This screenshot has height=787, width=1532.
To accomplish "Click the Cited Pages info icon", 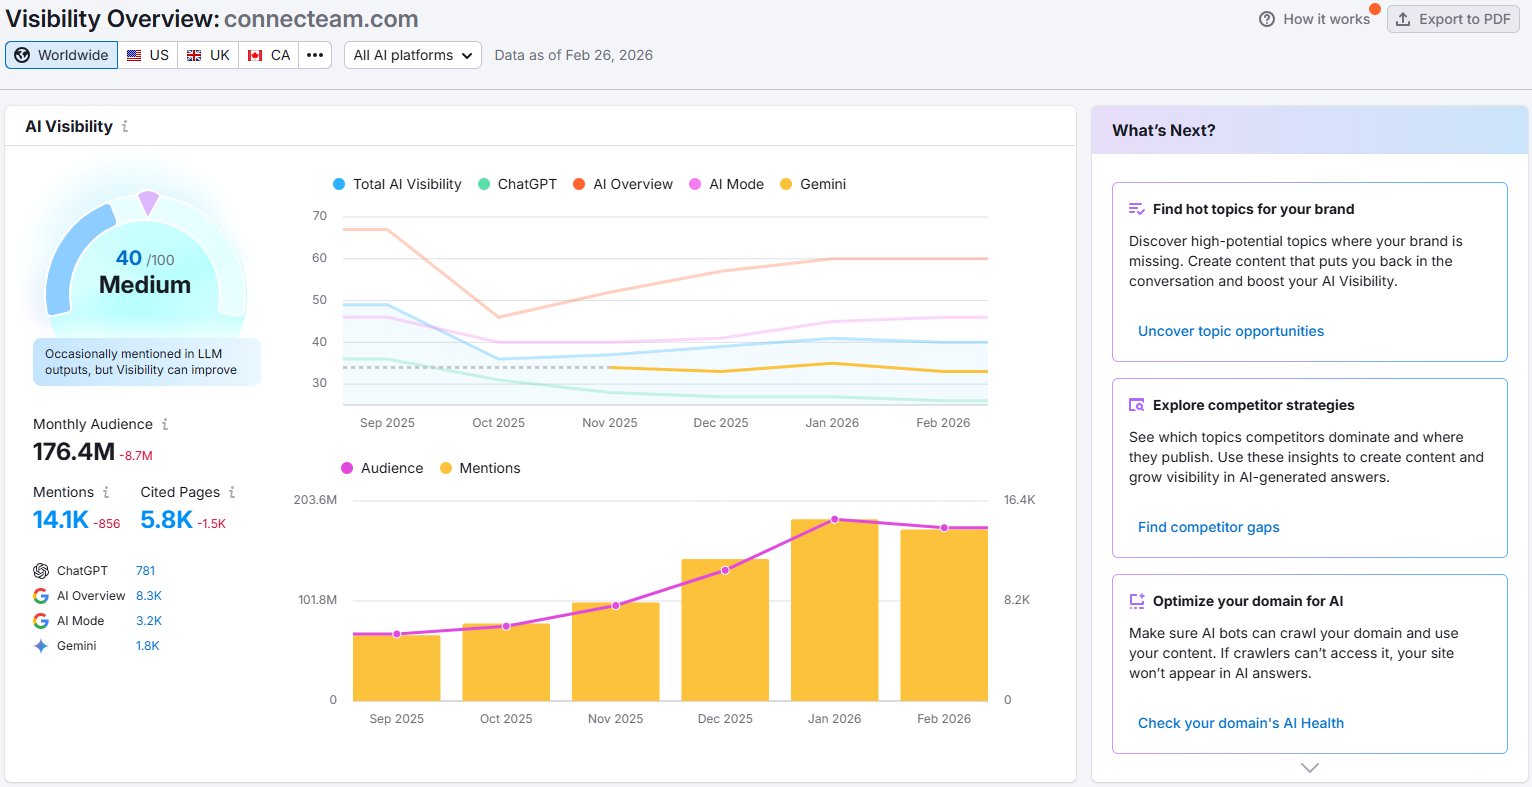I will click(x=232, y=493).
